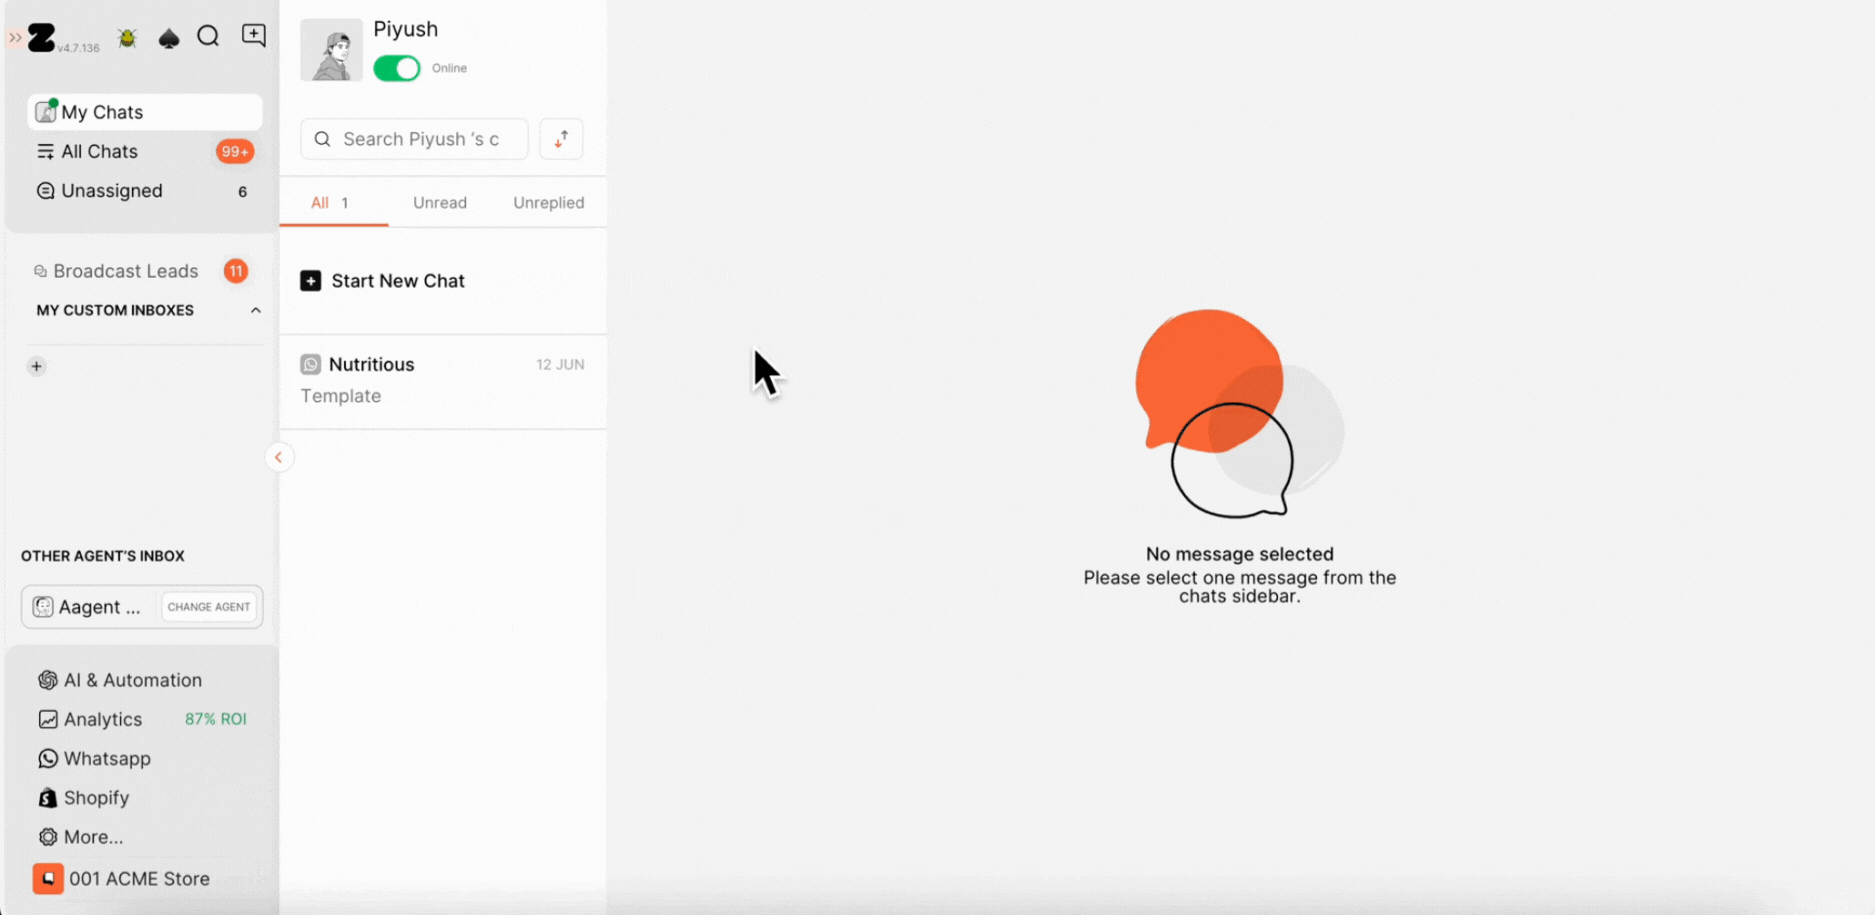Open the 001 ACME Store switcher
Viewport: 1875px width, 915px height.
point(122,879)
